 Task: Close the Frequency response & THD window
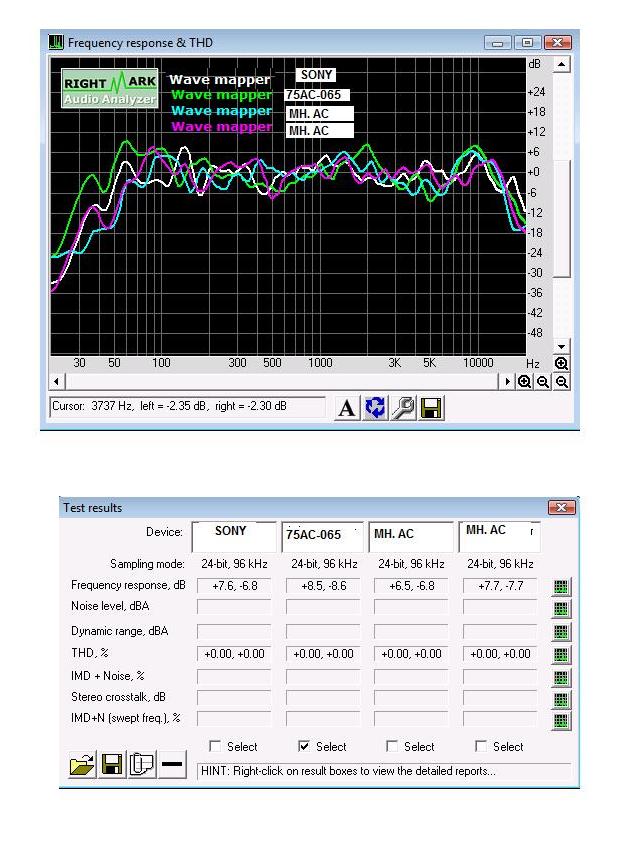(557, 42)
